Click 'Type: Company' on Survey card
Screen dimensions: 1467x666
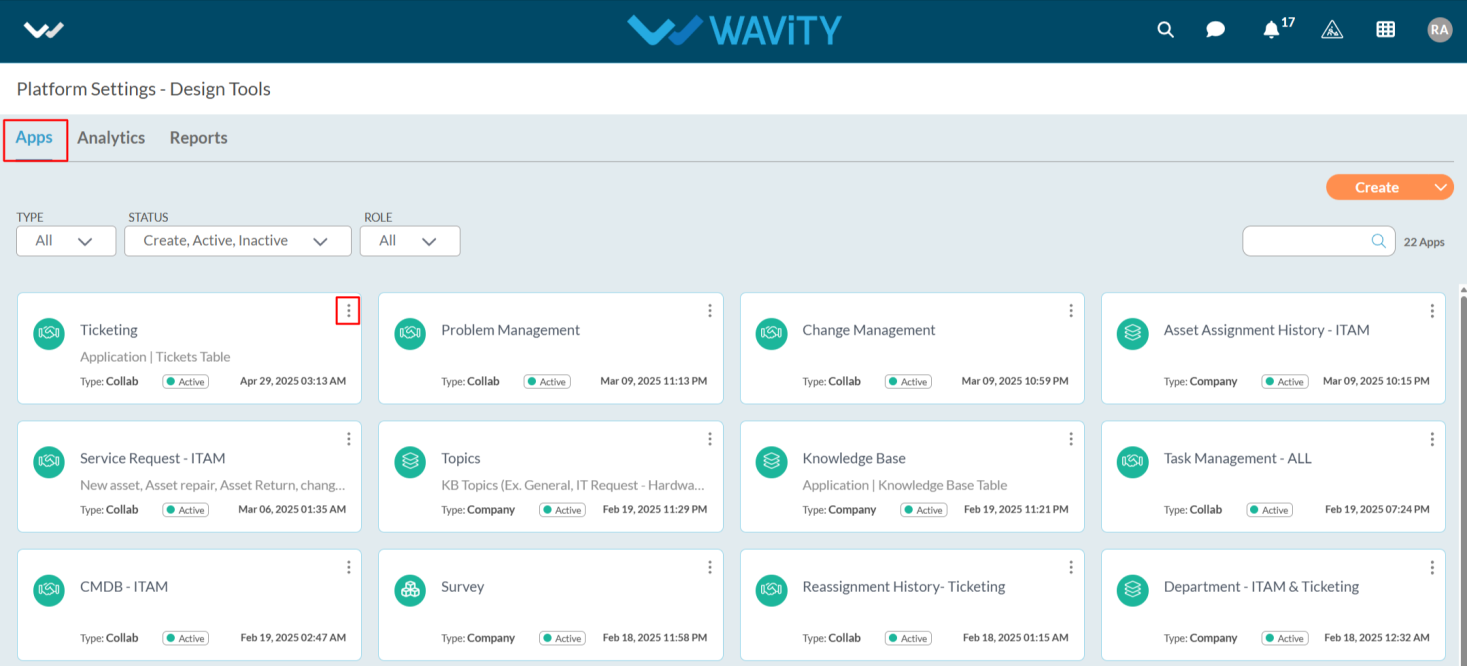point(478,638)
